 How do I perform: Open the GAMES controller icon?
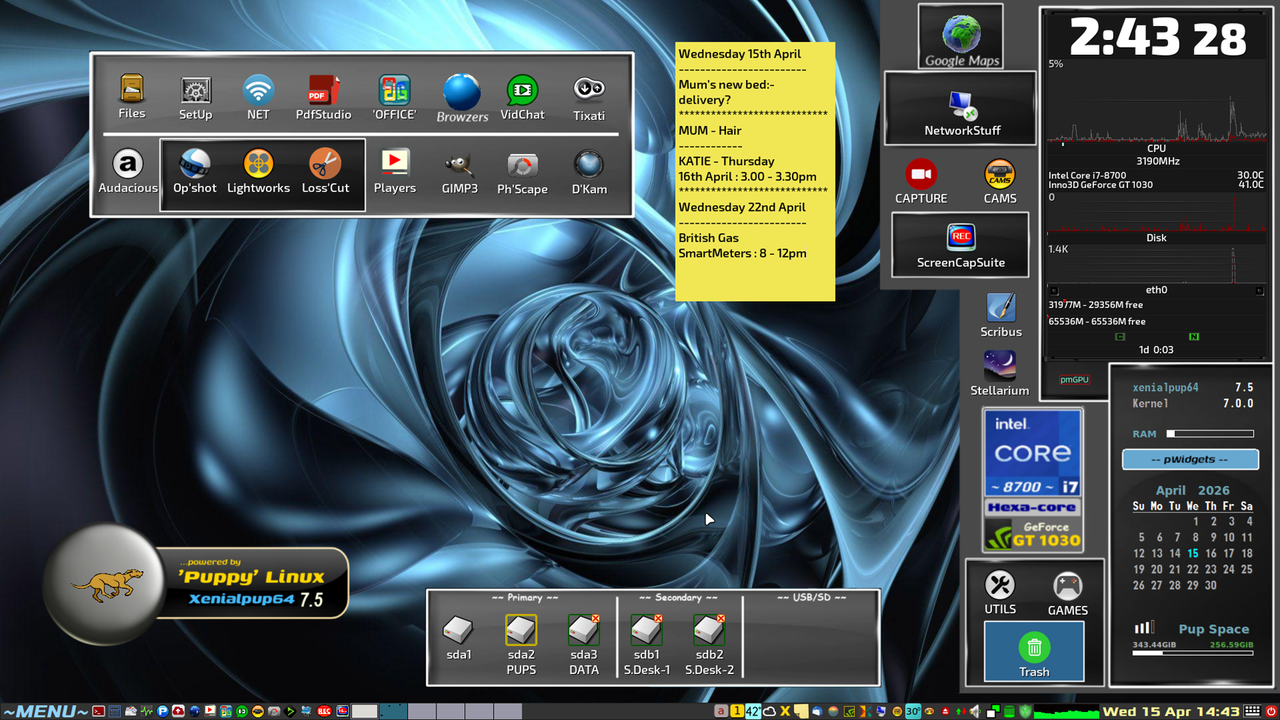(1068, 586)
